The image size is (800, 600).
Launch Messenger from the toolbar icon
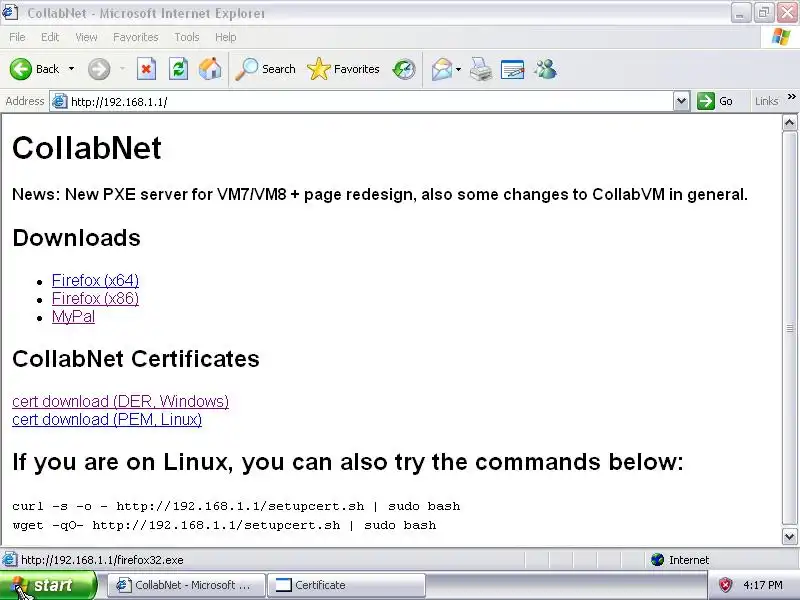[545, 69]
